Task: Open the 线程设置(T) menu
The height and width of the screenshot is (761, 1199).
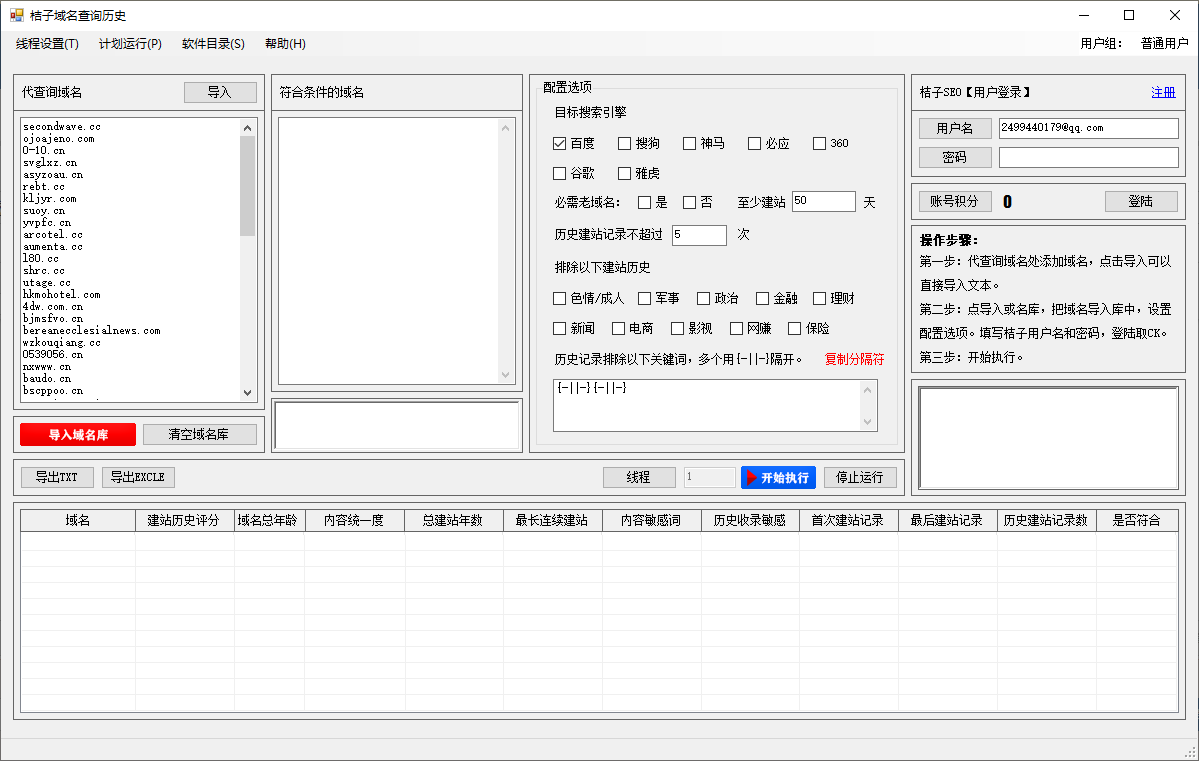Action: click(47, 44)
